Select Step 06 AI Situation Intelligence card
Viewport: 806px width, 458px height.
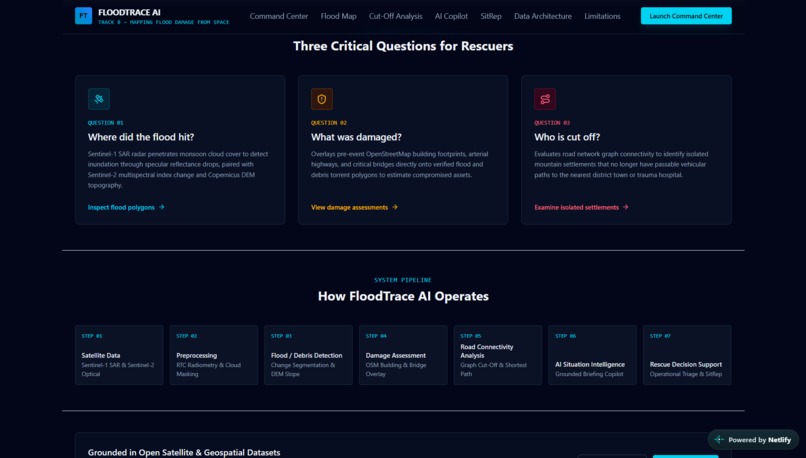coord(592,355)
